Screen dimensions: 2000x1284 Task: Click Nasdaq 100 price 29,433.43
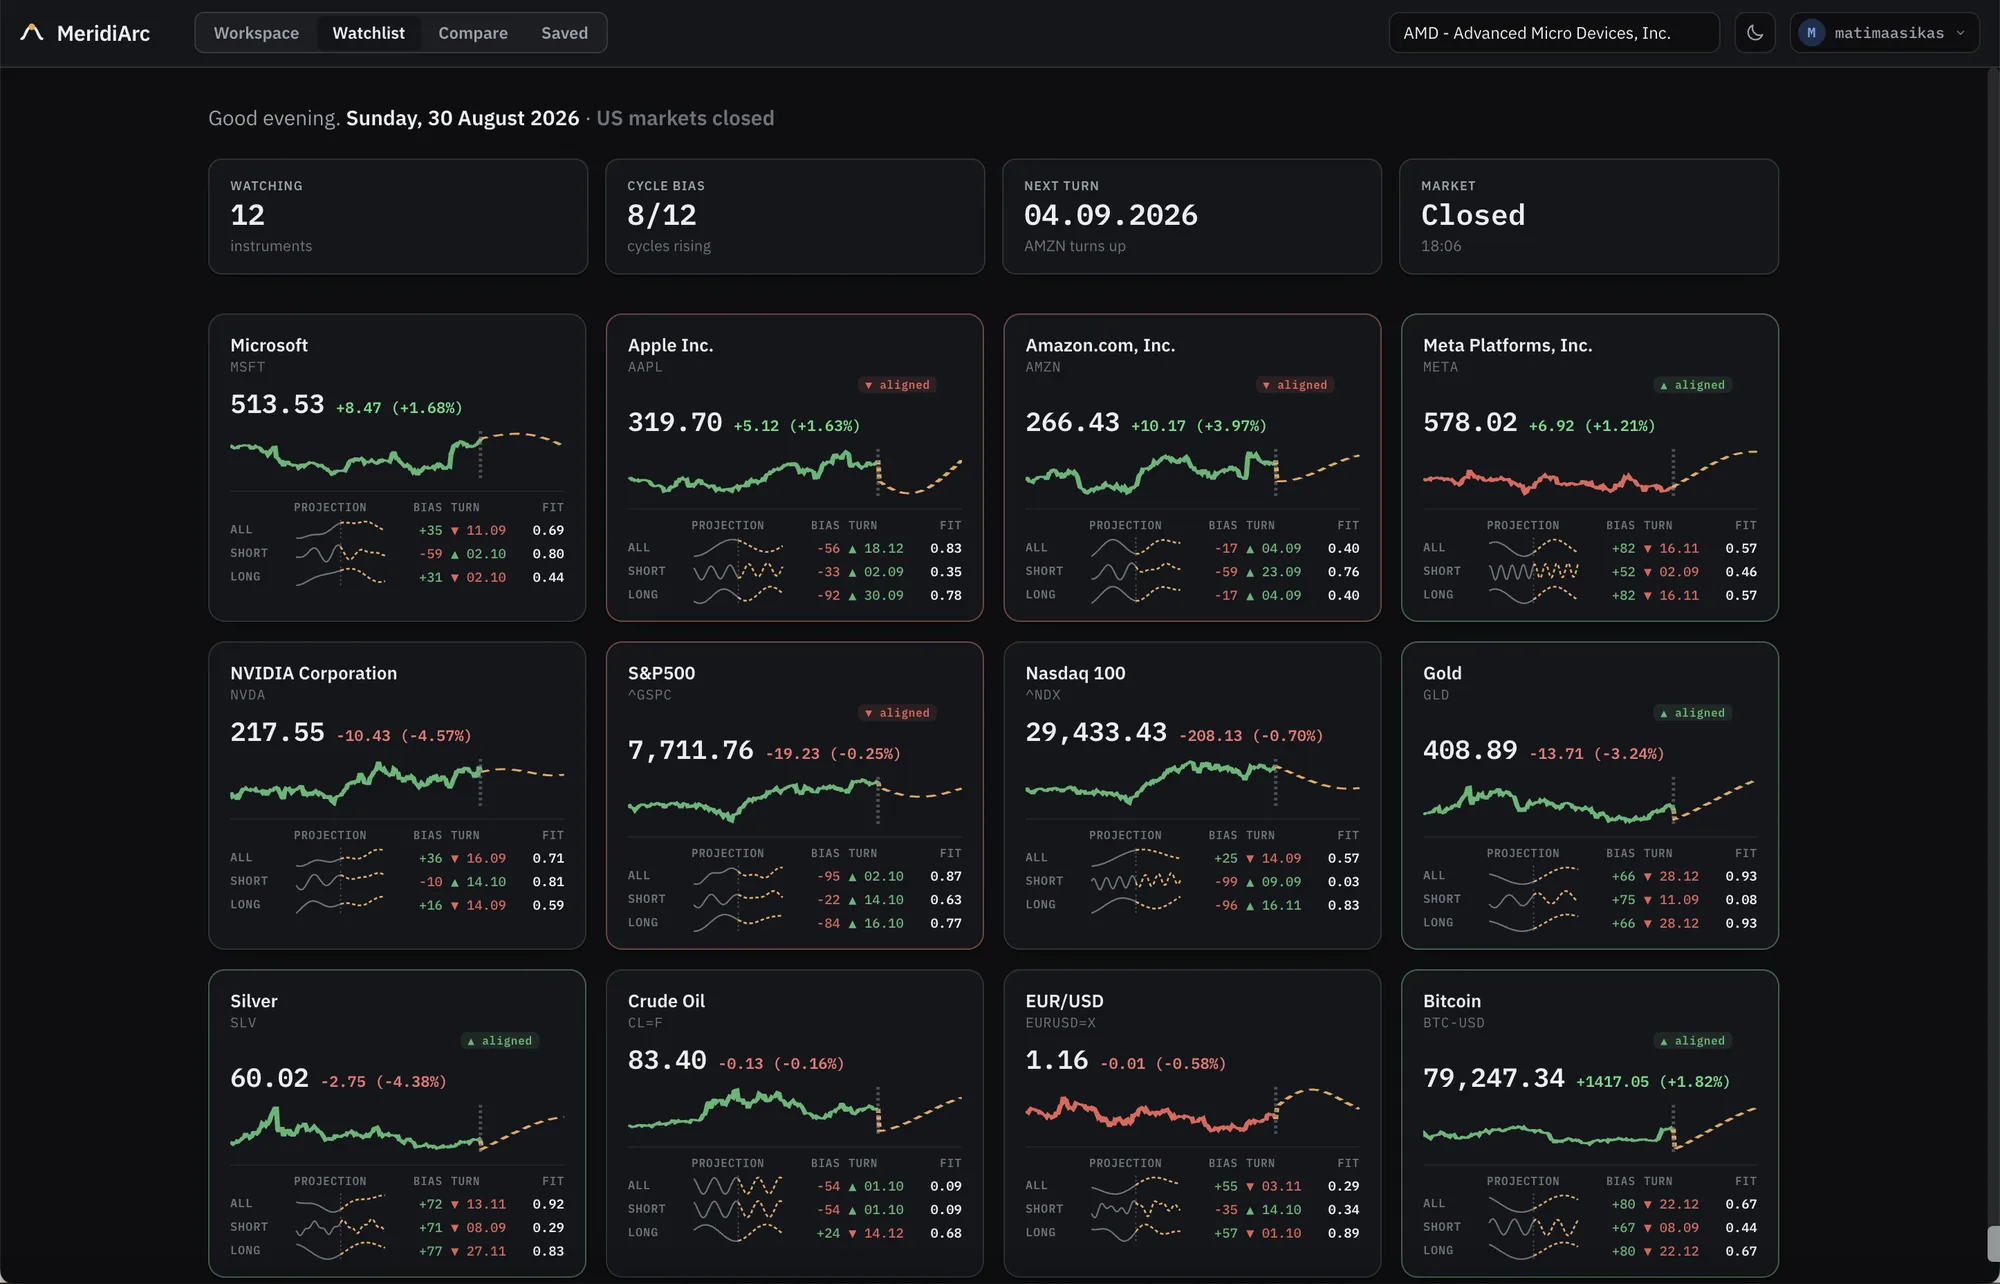click(1096, 733)
